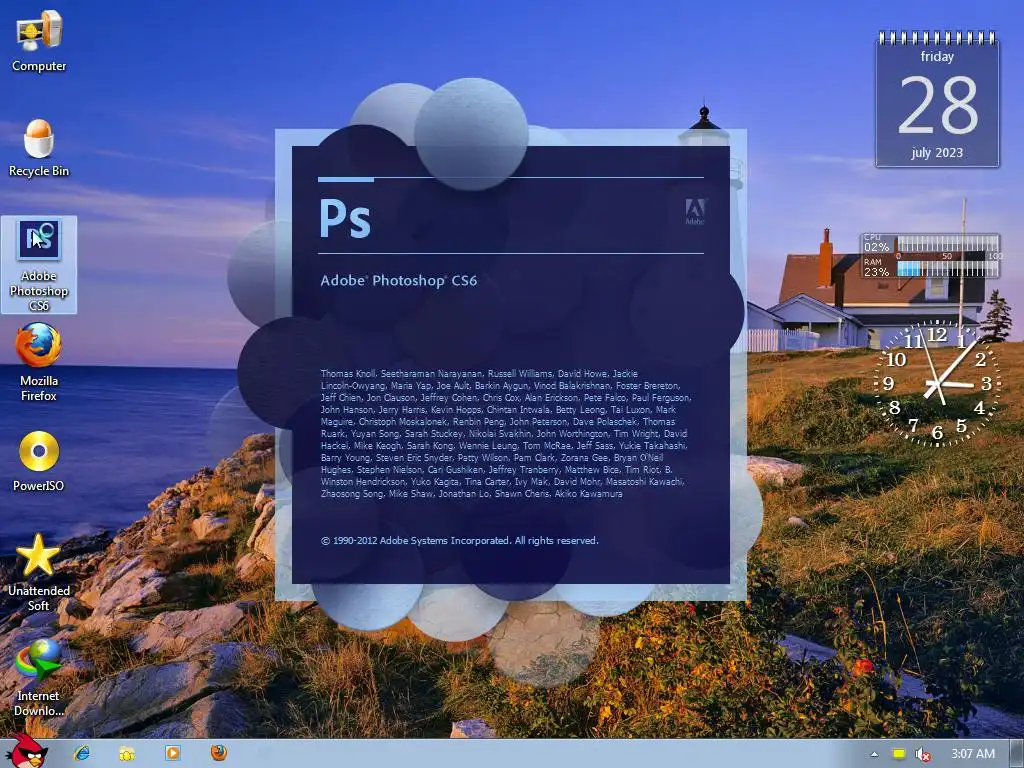
Task: Select the Mozilla Firefox desktop shortcut
Action: coord(39,364)
